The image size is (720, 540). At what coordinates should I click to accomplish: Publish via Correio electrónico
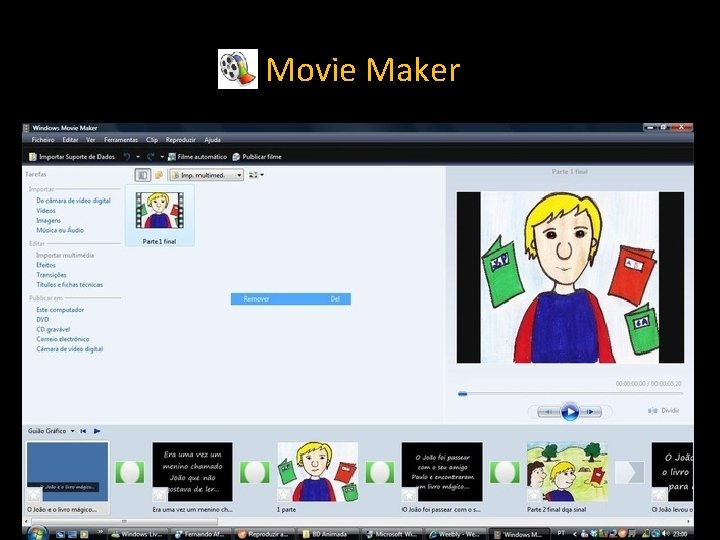(x=63, y=339)
